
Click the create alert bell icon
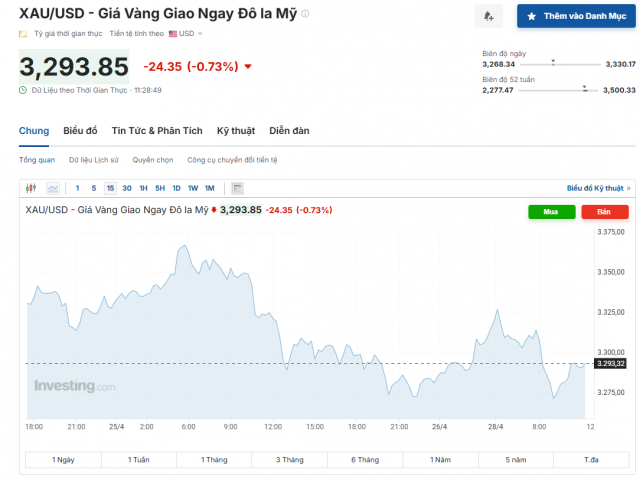[488, 16]
